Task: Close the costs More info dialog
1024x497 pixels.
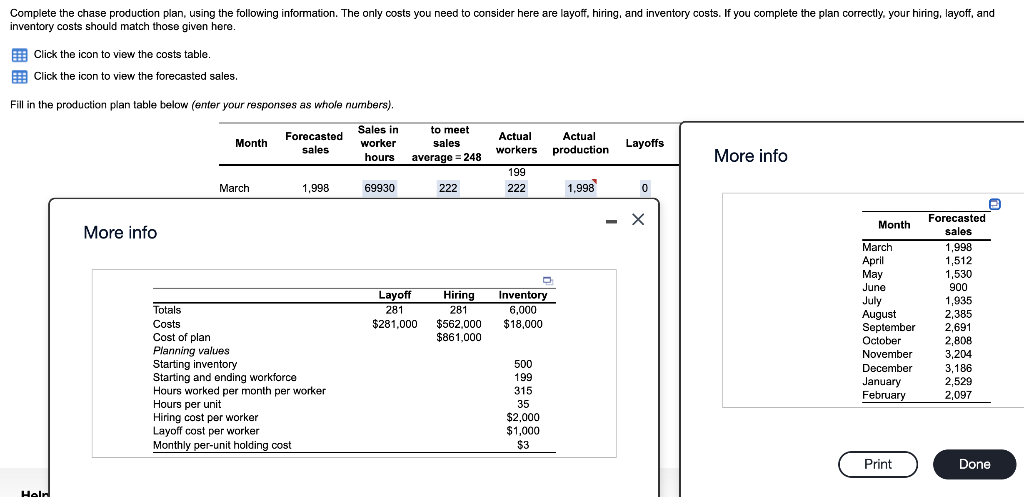Action: coord(639,220)
